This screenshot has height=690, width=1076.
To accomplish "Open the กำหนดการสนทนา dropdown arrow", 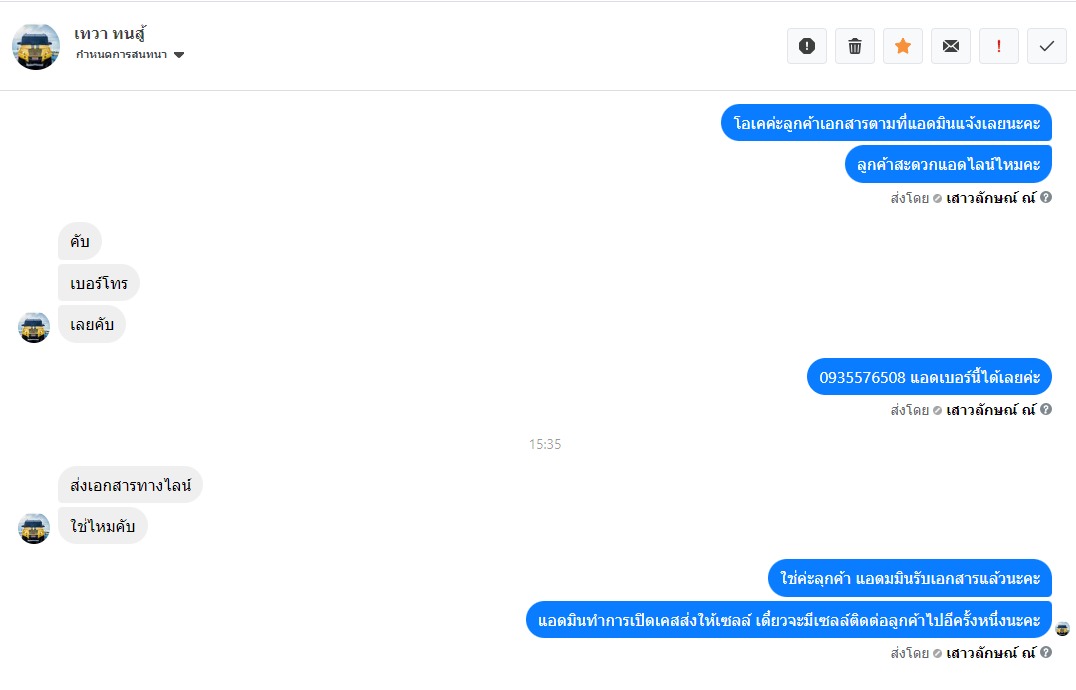I will [x=179, y=55].
